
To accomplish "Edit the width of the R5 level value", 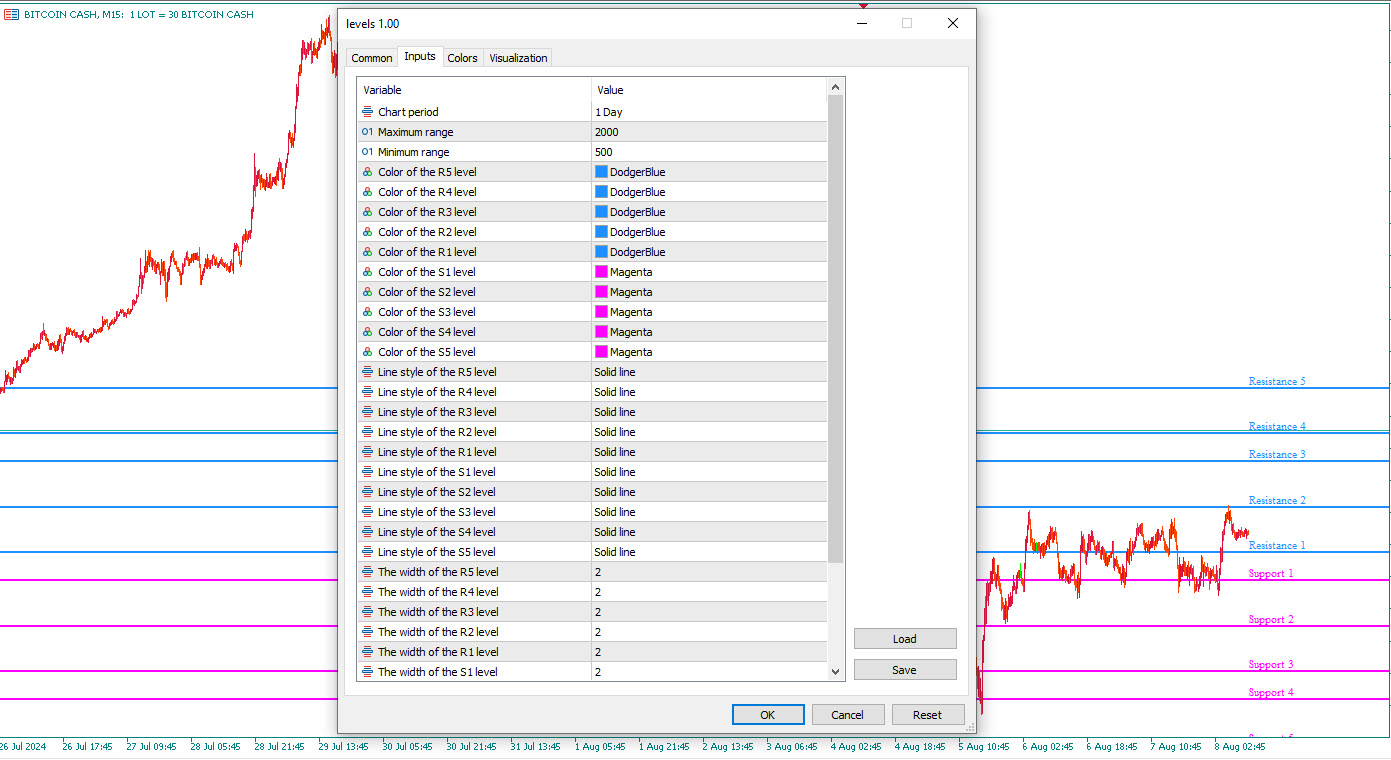I will pos(709,572).
